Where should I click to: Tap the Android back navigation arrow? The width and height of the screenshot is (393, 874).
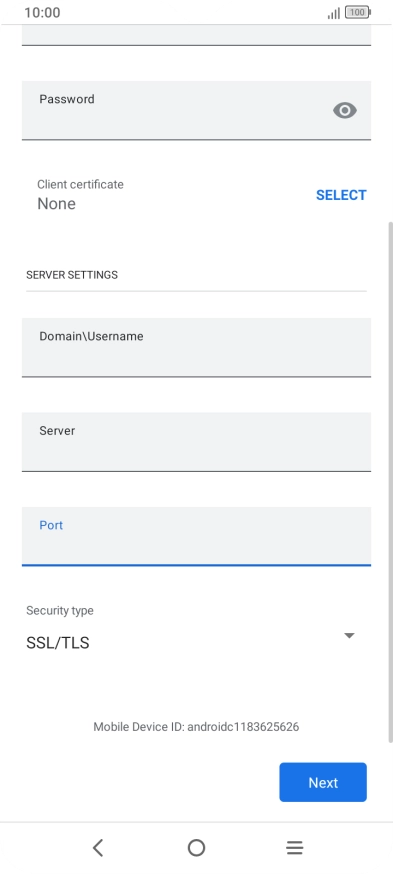98,848
